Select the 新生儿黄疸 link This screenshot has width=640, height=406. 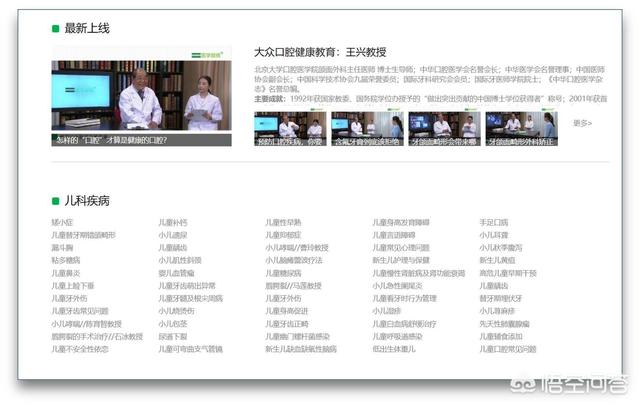(x=497, y=260)
